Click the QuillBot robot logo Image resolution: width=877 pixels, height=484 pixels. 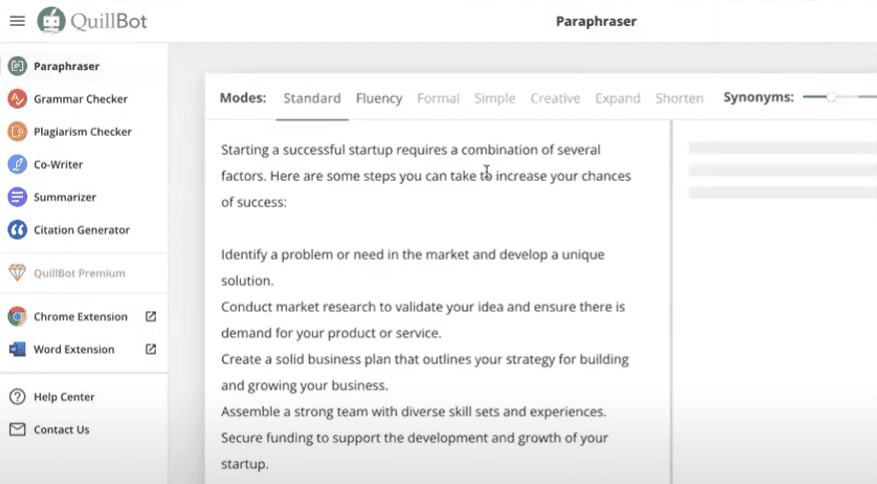click(51, 21)
